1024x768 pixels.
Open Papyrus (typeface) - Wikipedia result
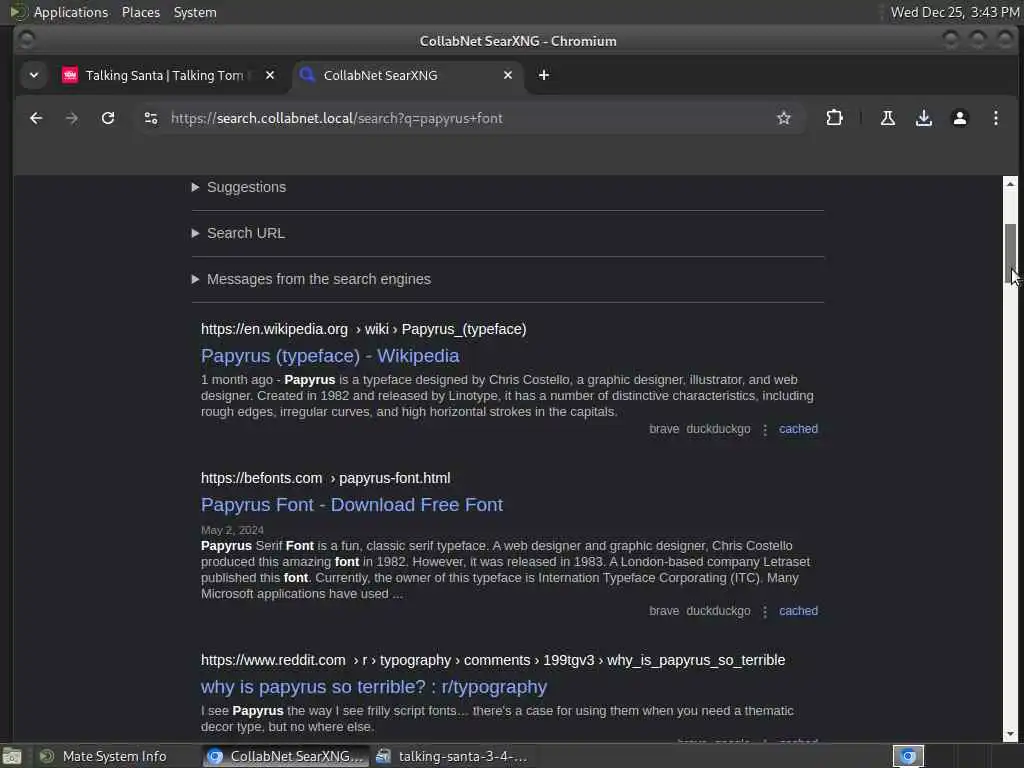point(330,356)
